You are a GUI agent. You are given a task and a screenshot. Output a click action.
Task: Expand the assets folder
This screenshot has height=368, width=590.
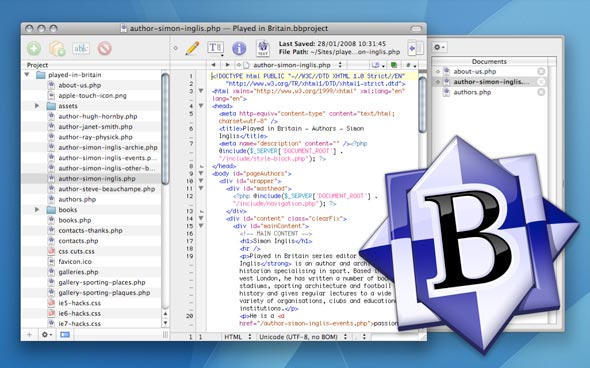point(37,106)
